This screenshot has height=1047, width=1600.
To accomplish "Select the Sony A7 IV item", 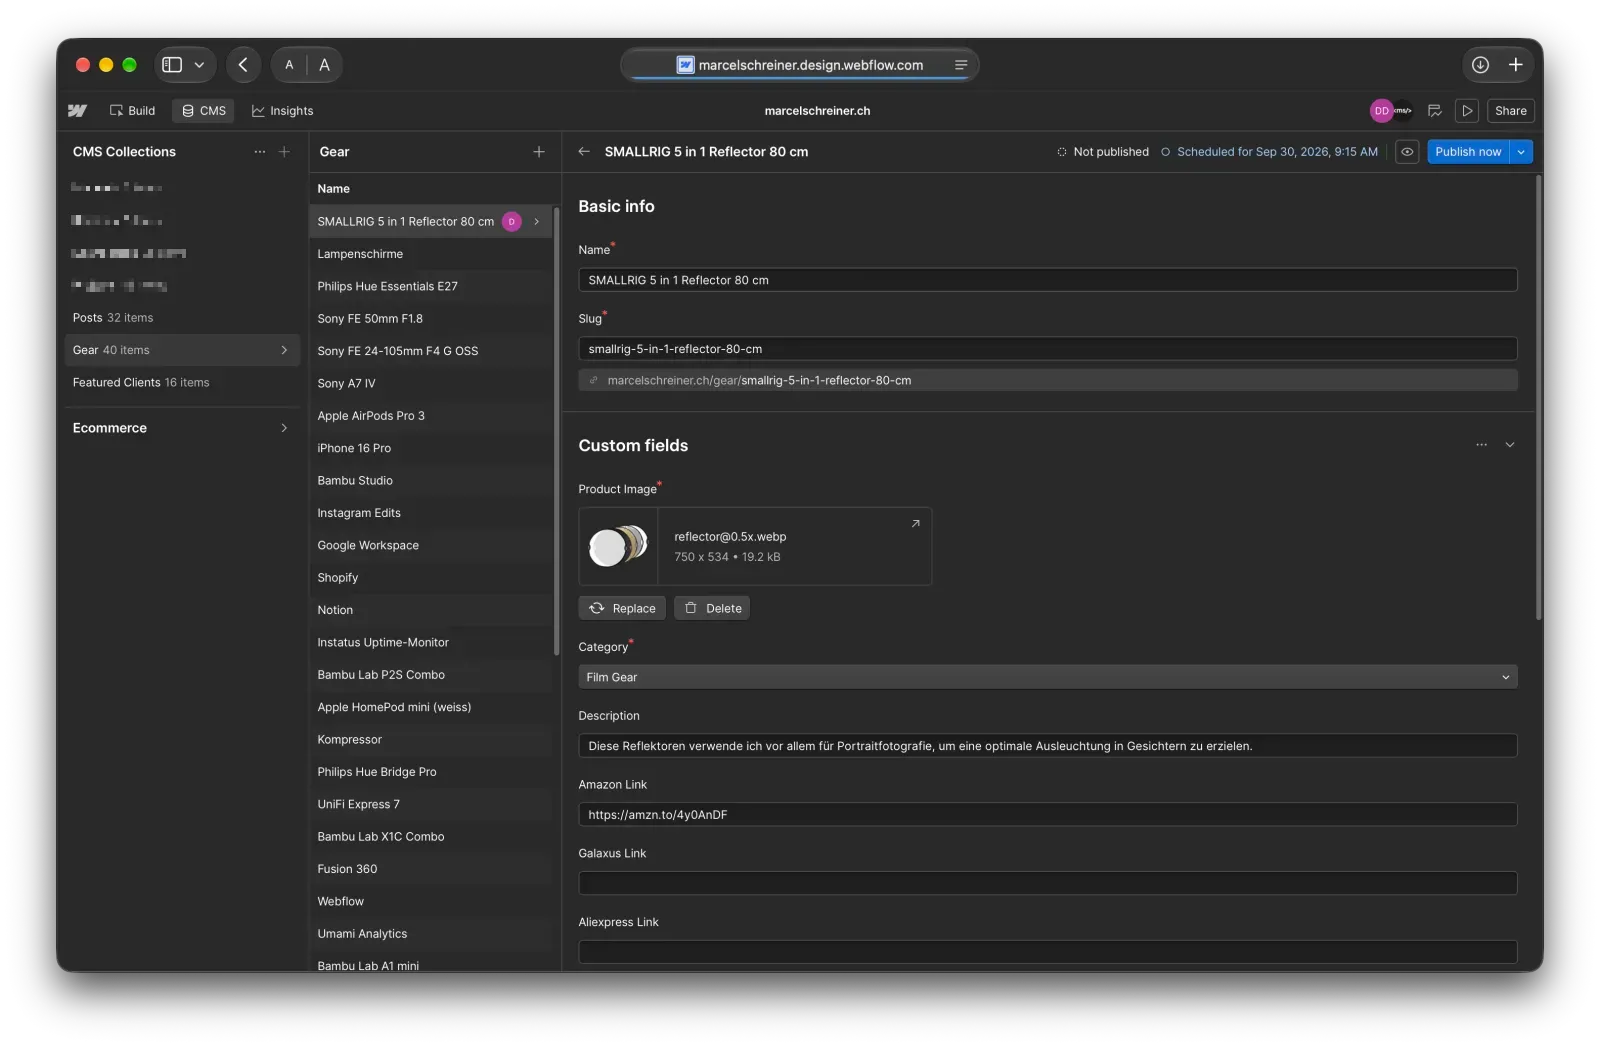I will (431, 384).
